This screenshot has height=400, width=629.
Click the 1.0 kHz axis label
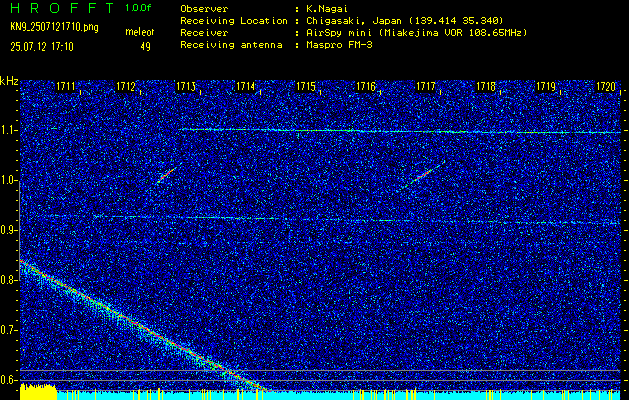point(9,181)
